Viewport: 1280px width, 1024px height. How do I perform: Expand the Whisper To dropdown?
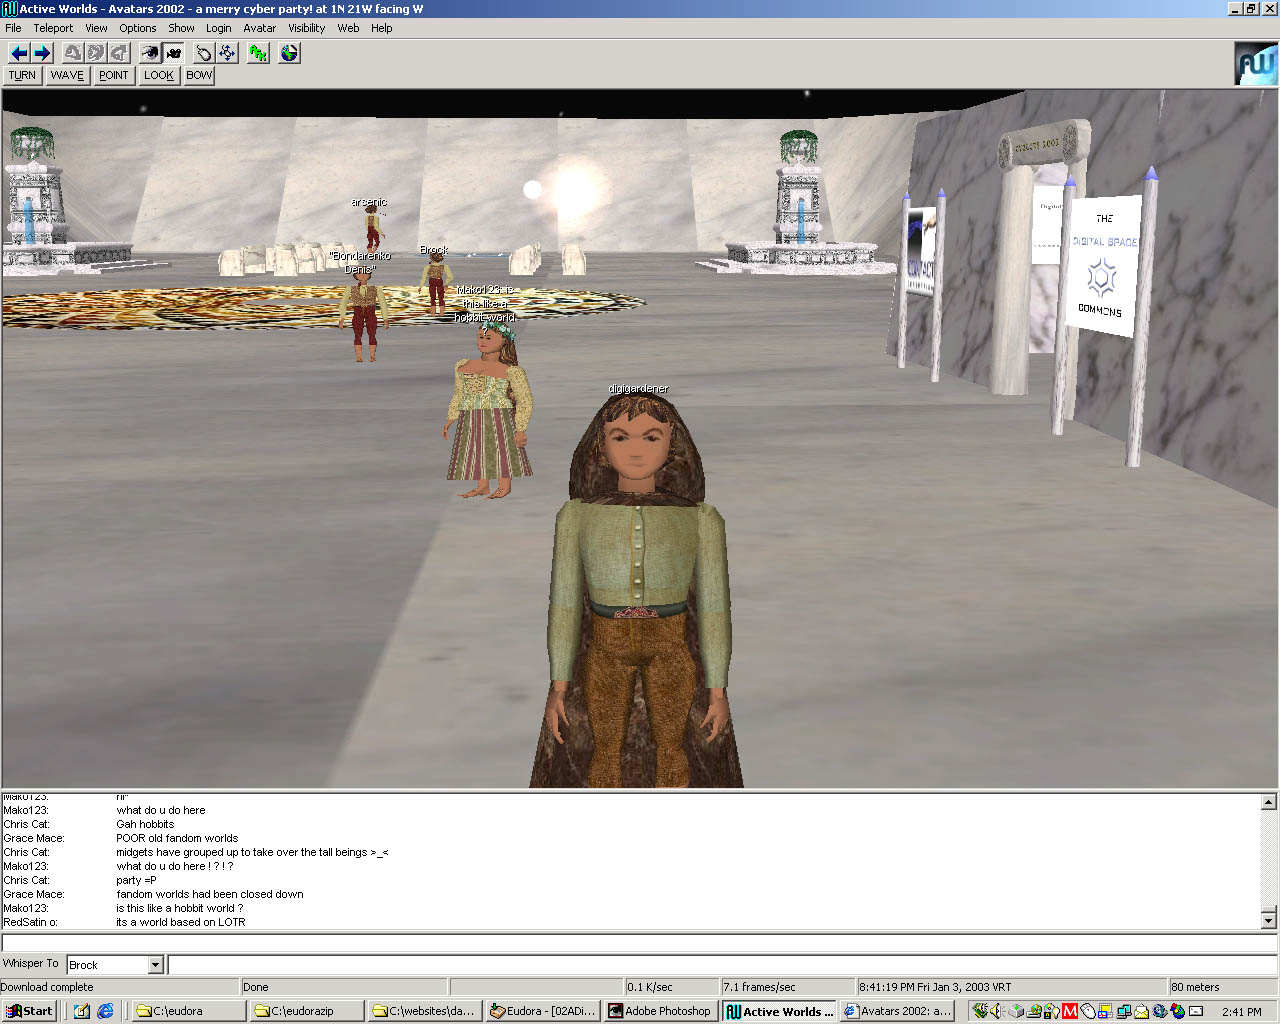coord(155,965)
